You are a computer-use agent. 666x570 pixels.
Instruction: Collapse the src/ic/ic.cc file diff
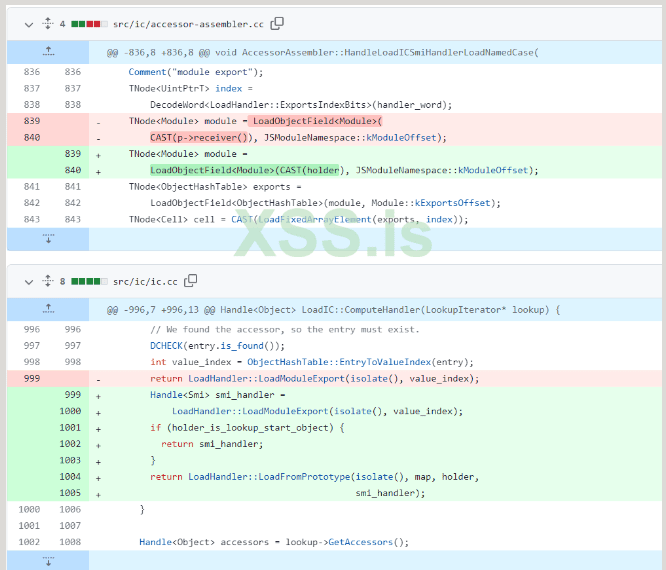click(x=27, y=282)
